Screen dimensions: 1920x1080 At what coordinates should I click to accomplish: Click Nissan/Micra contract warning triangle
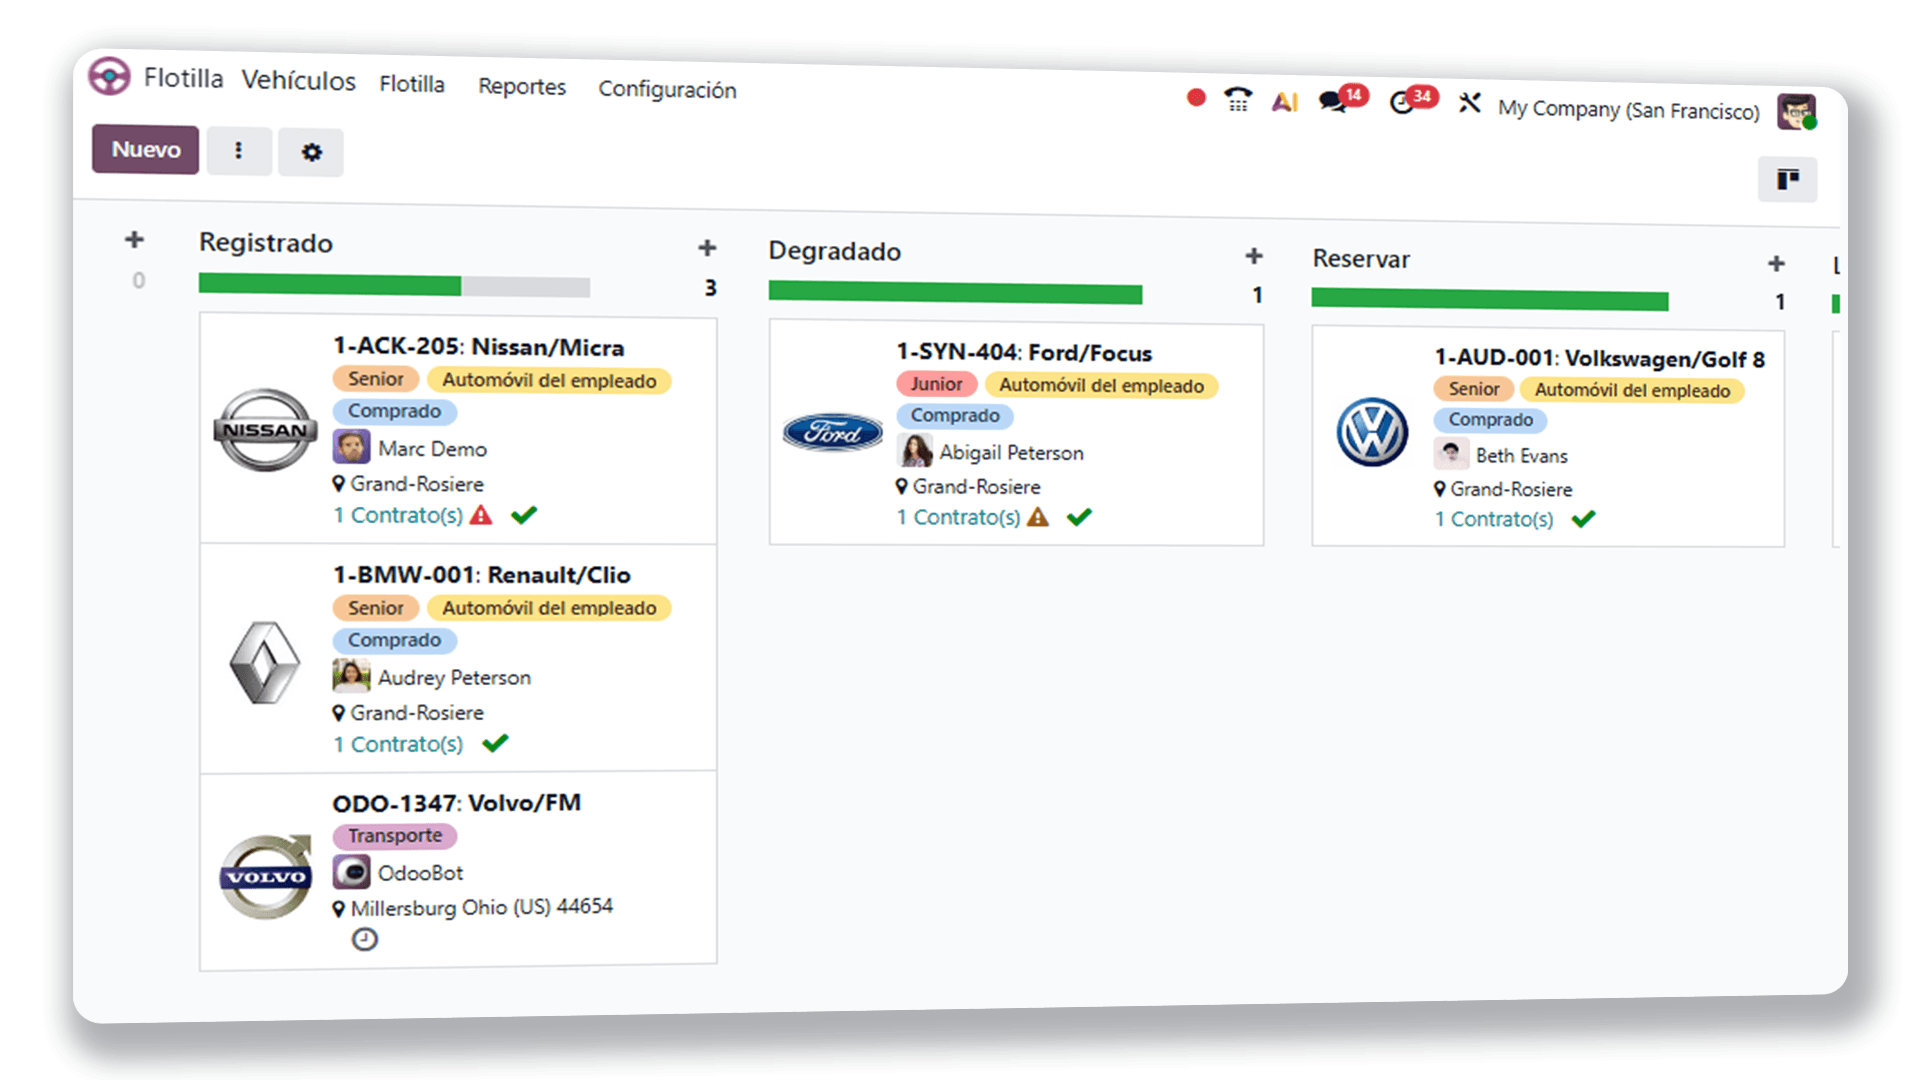[481, 515]
